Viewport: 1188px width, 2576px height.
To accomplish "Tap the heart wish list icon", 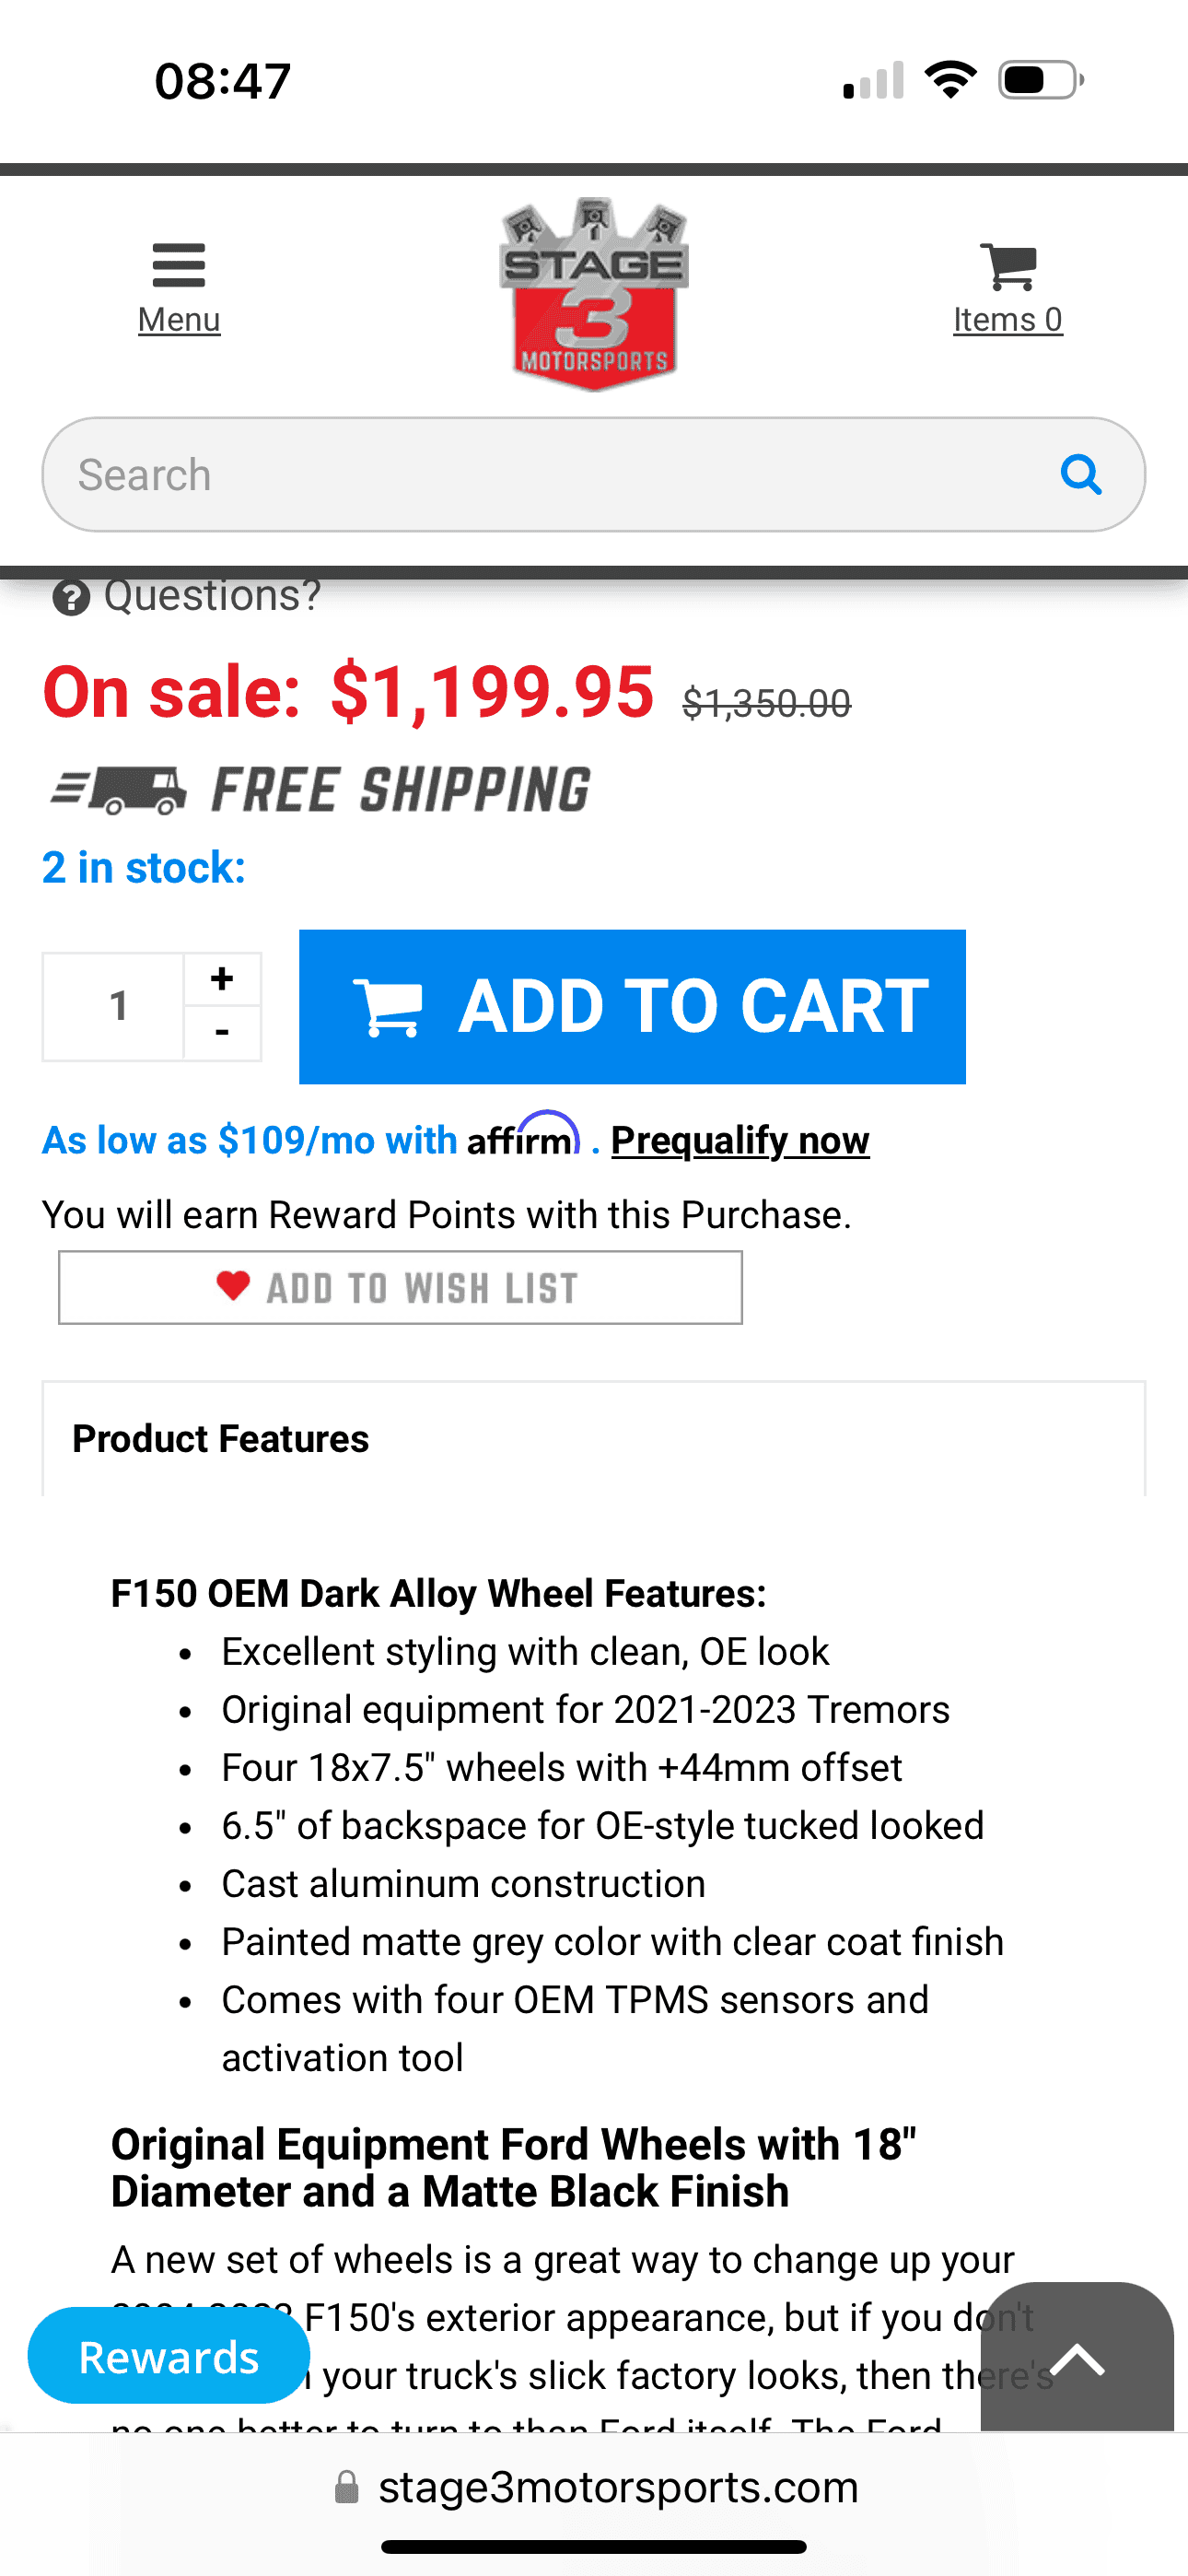I will [233, 1285].
